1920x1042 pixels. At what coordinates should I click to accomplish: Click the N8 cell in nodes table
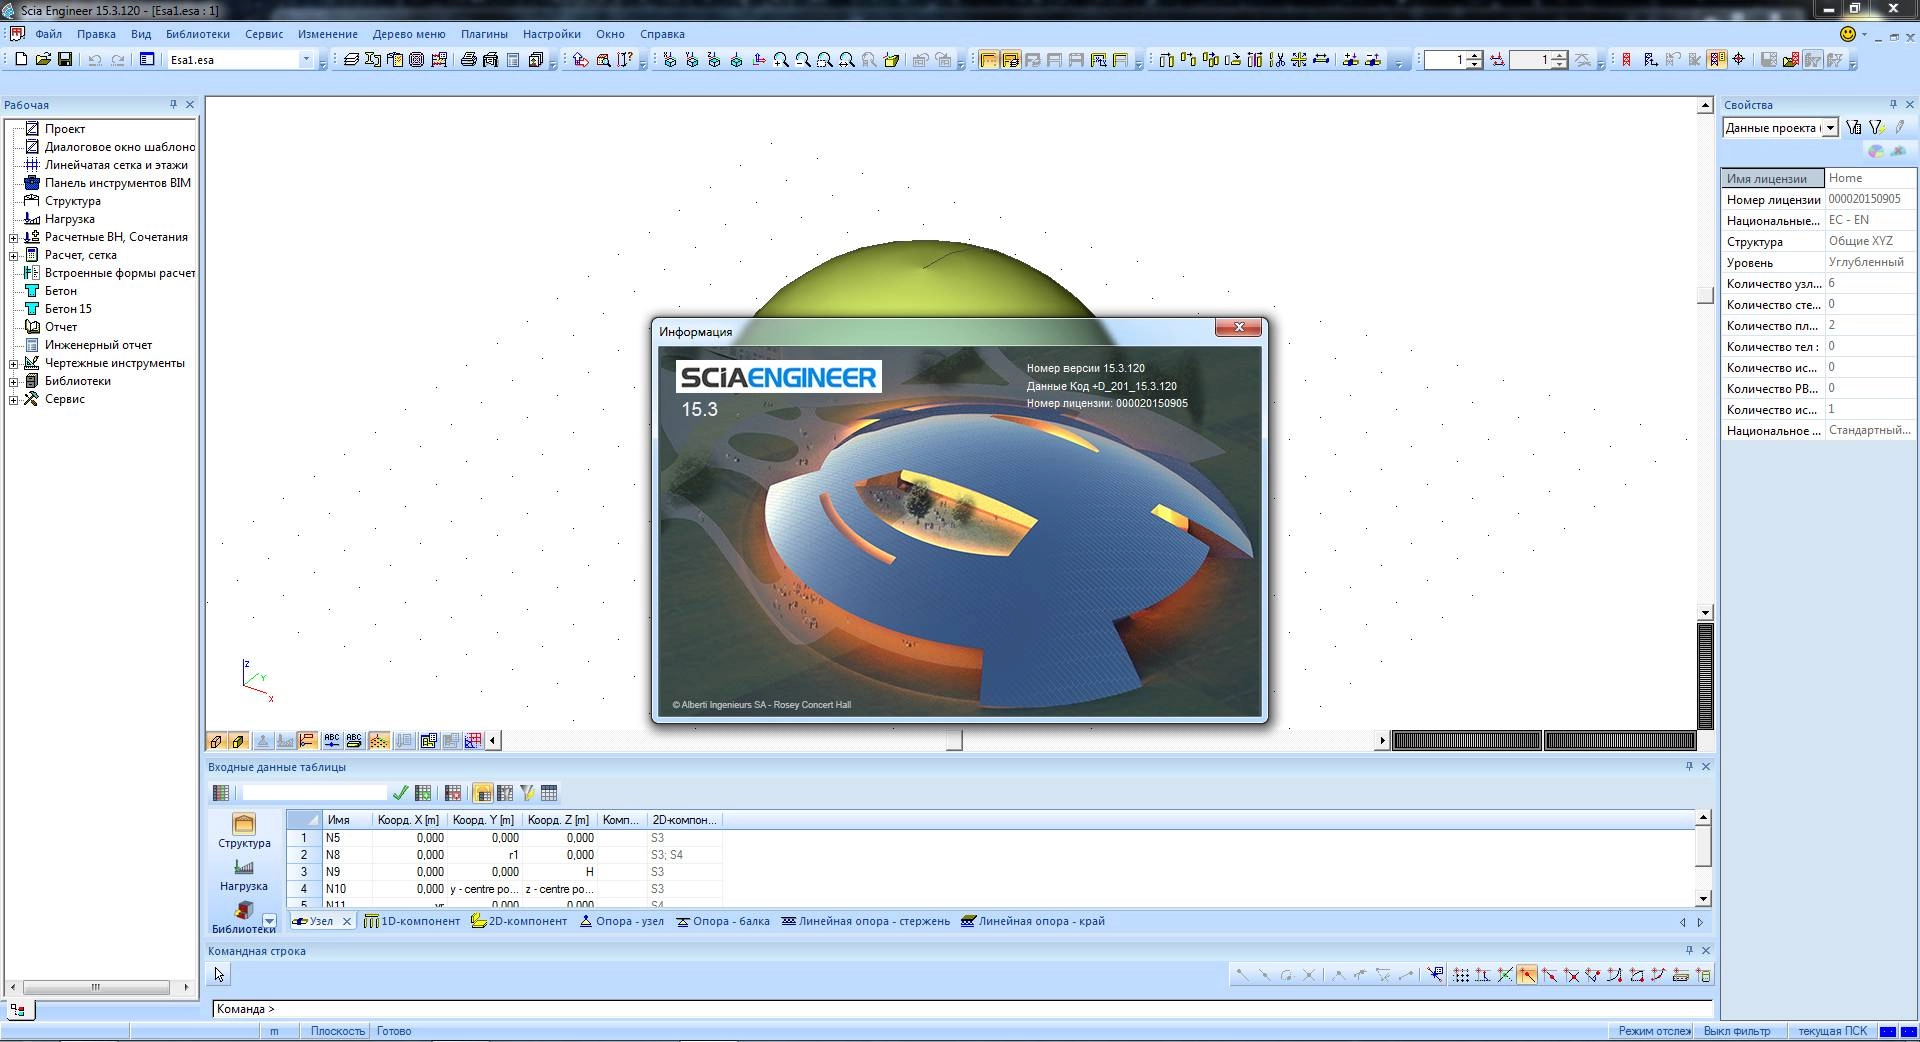pyautogui.click(x=346, y=855)
